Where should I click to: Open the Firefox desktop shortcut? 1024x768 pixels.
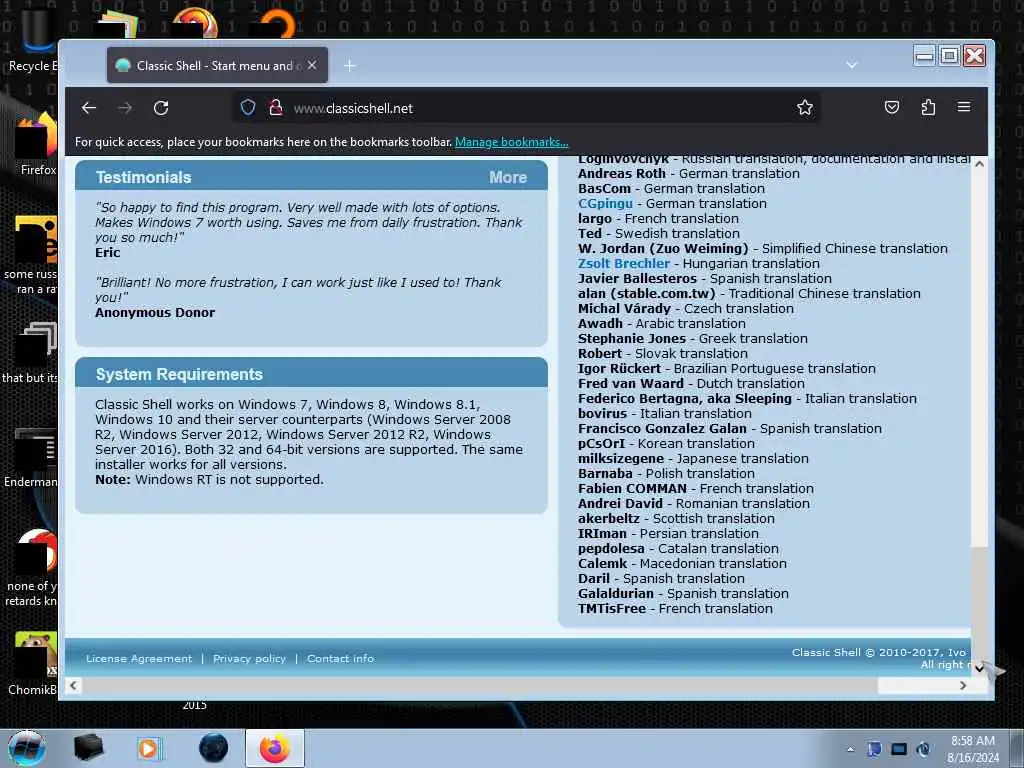point(37,144)
